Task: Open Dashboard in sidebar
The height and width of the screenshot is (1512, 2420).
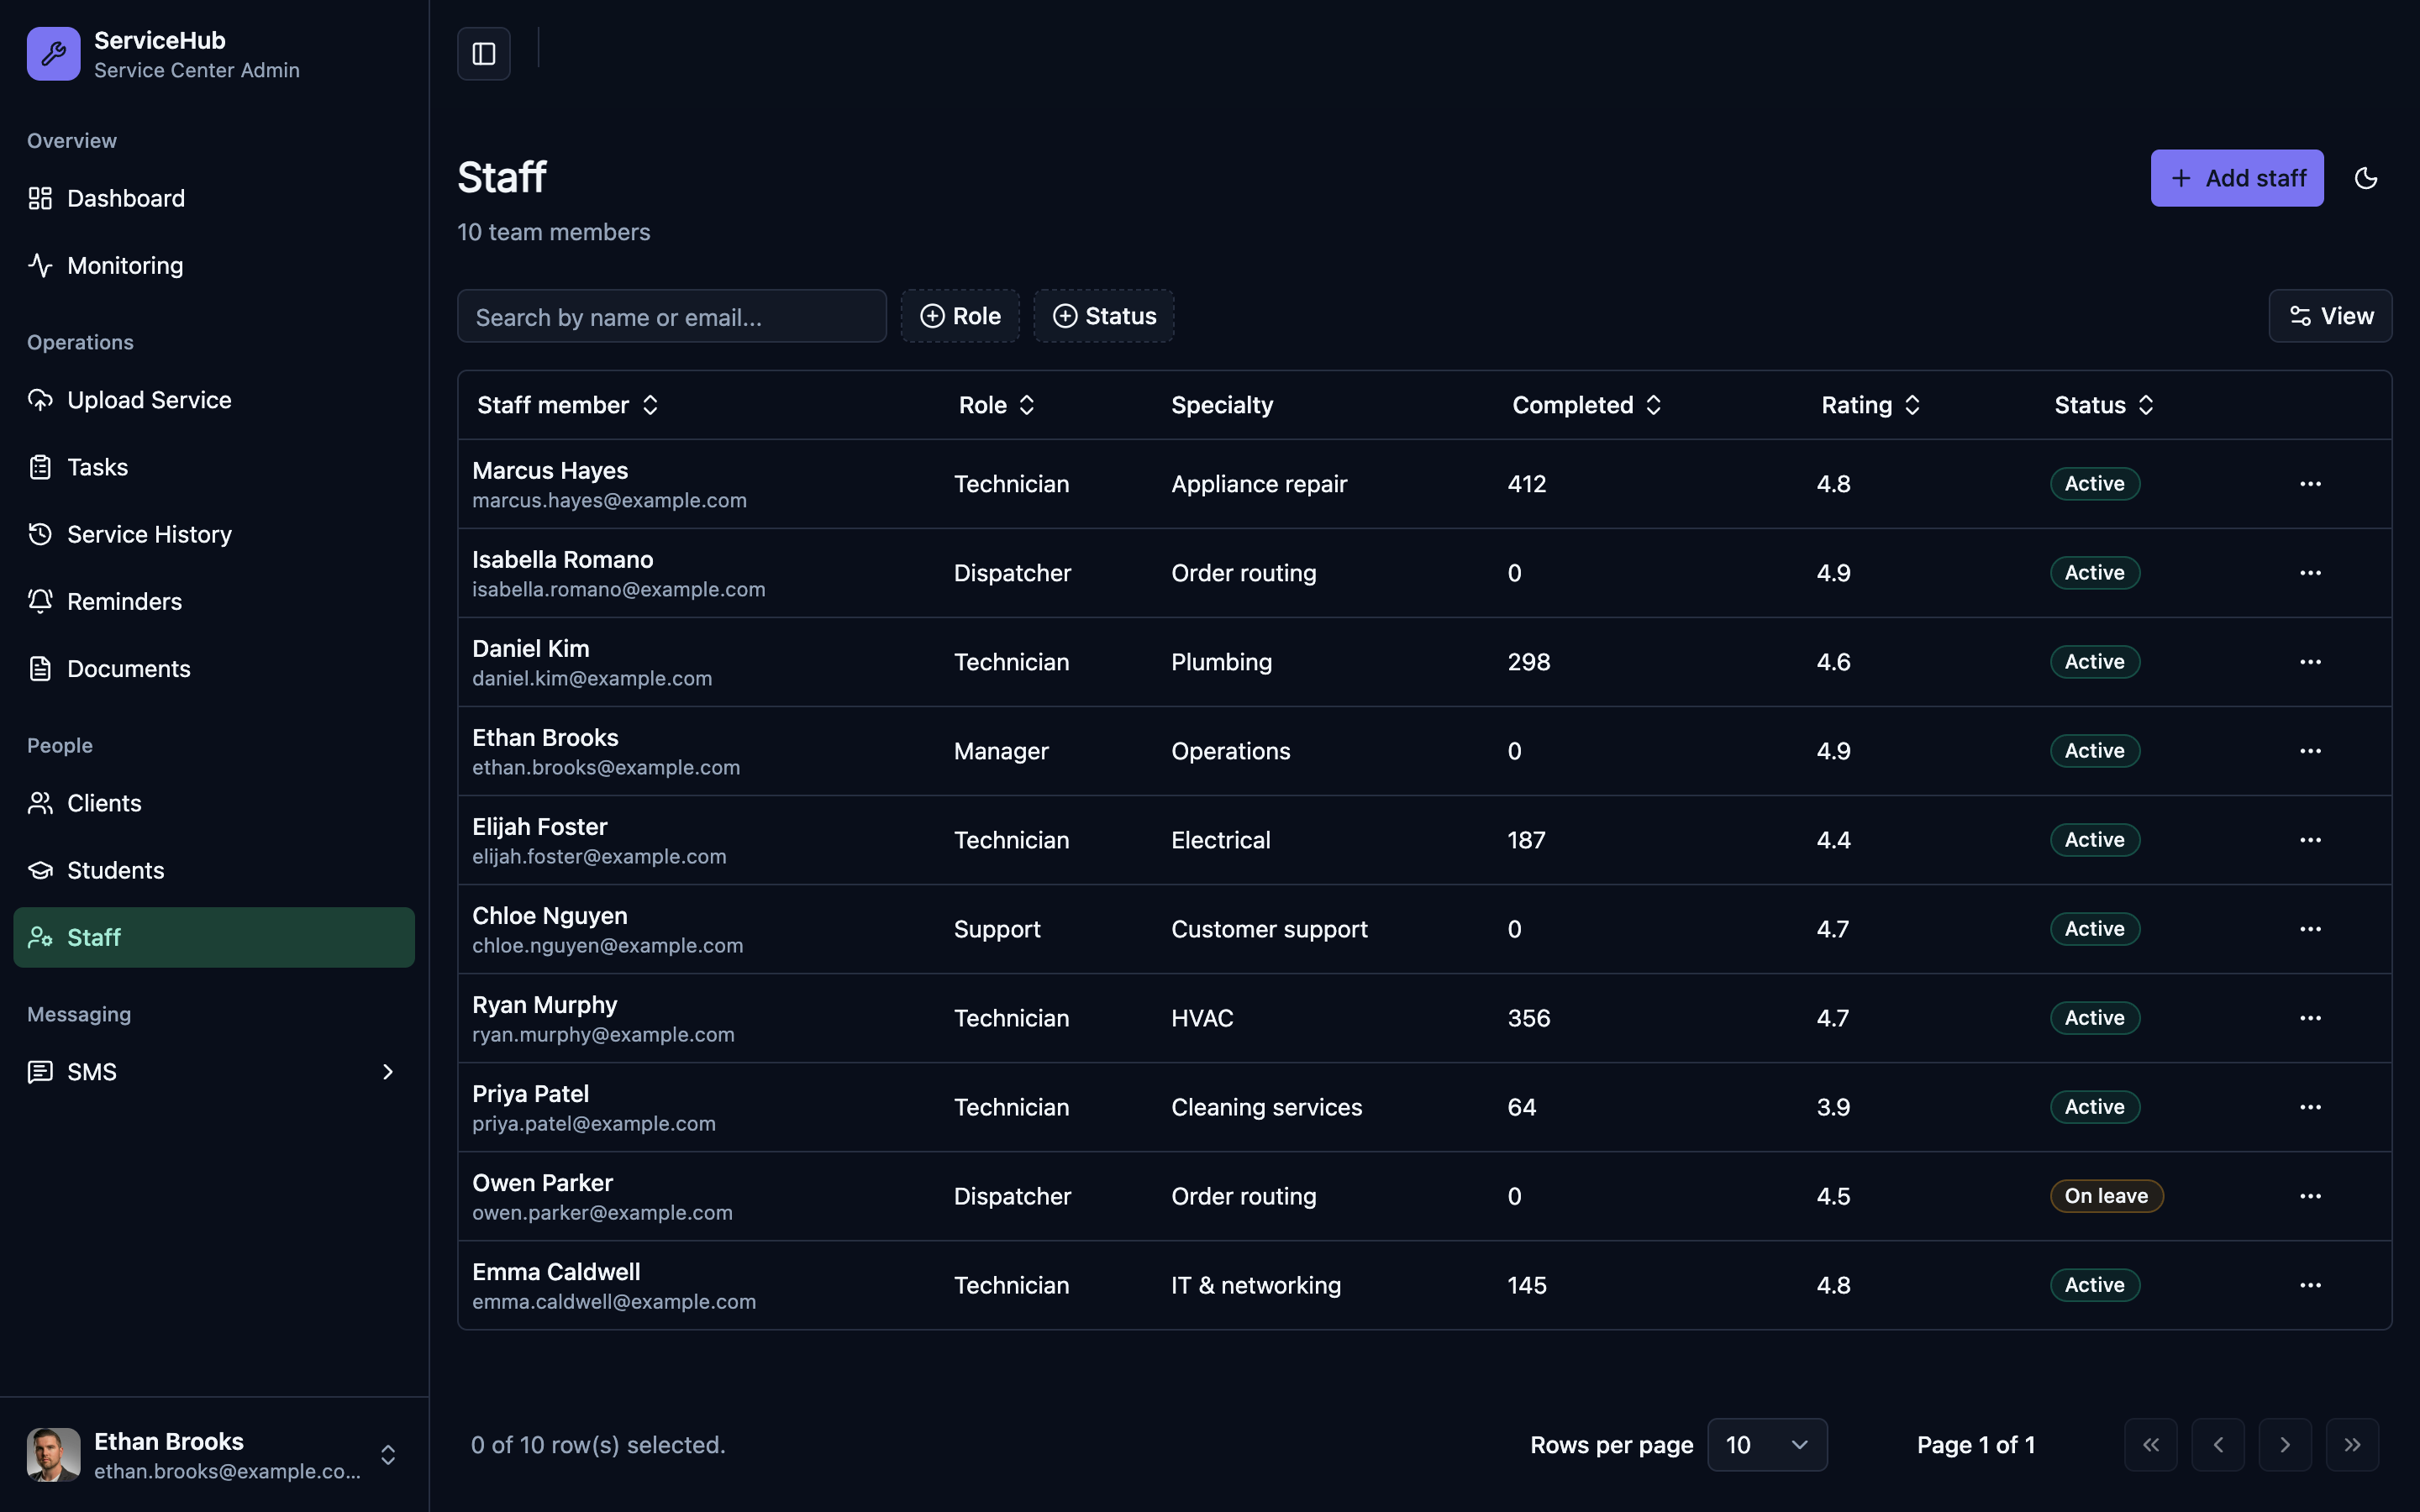Action: 214,198
